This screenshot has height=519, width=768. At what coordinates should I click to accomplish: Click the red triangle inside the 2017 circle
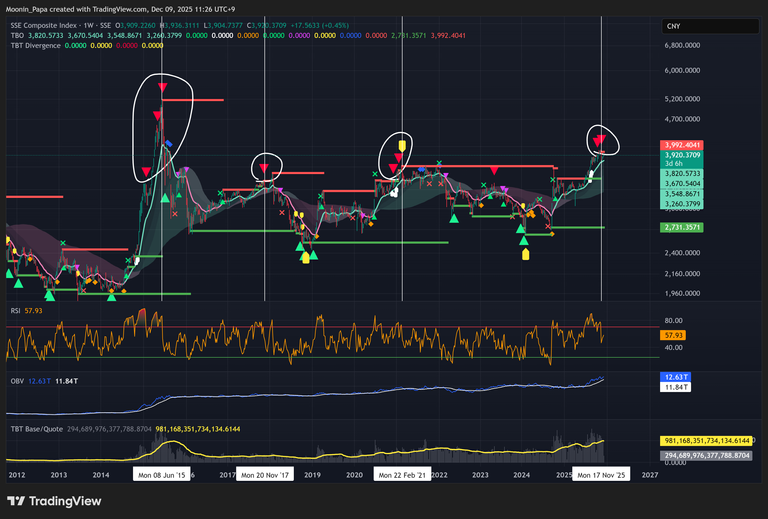(x=264, y=169)
